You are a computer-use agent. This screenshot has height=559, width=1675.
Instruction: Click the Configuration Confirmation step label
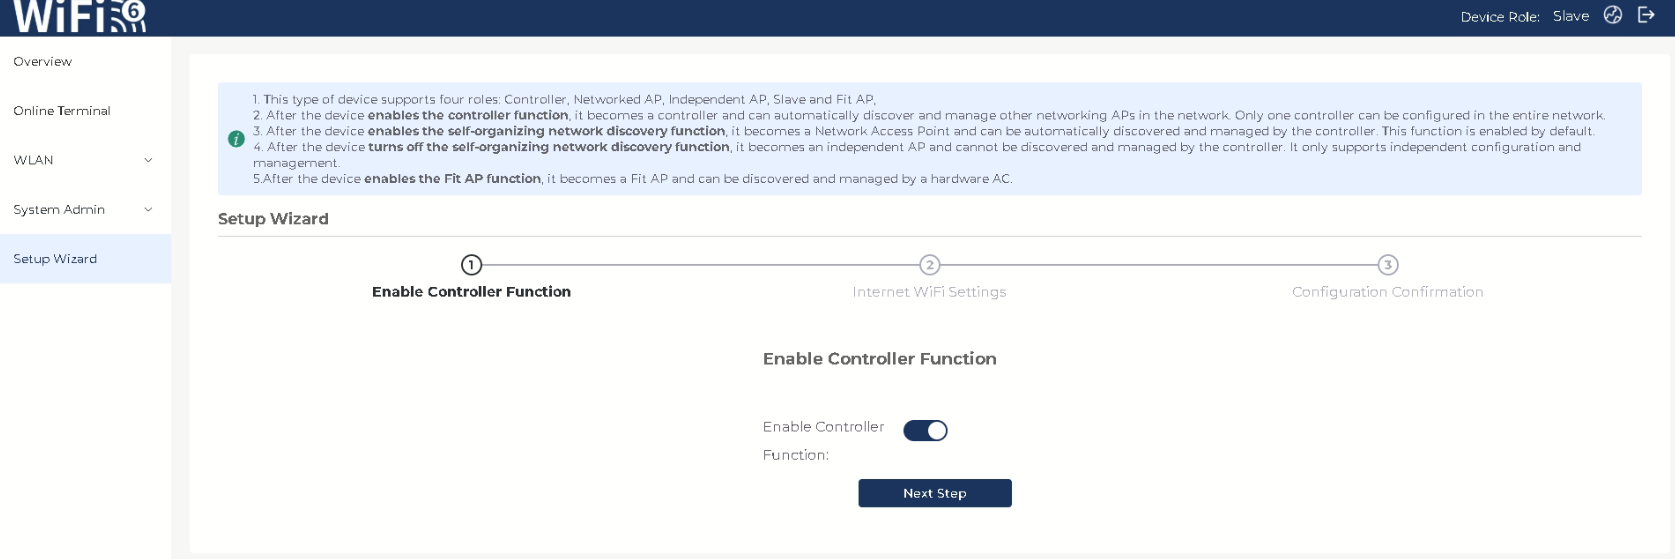coord(1387,292)
